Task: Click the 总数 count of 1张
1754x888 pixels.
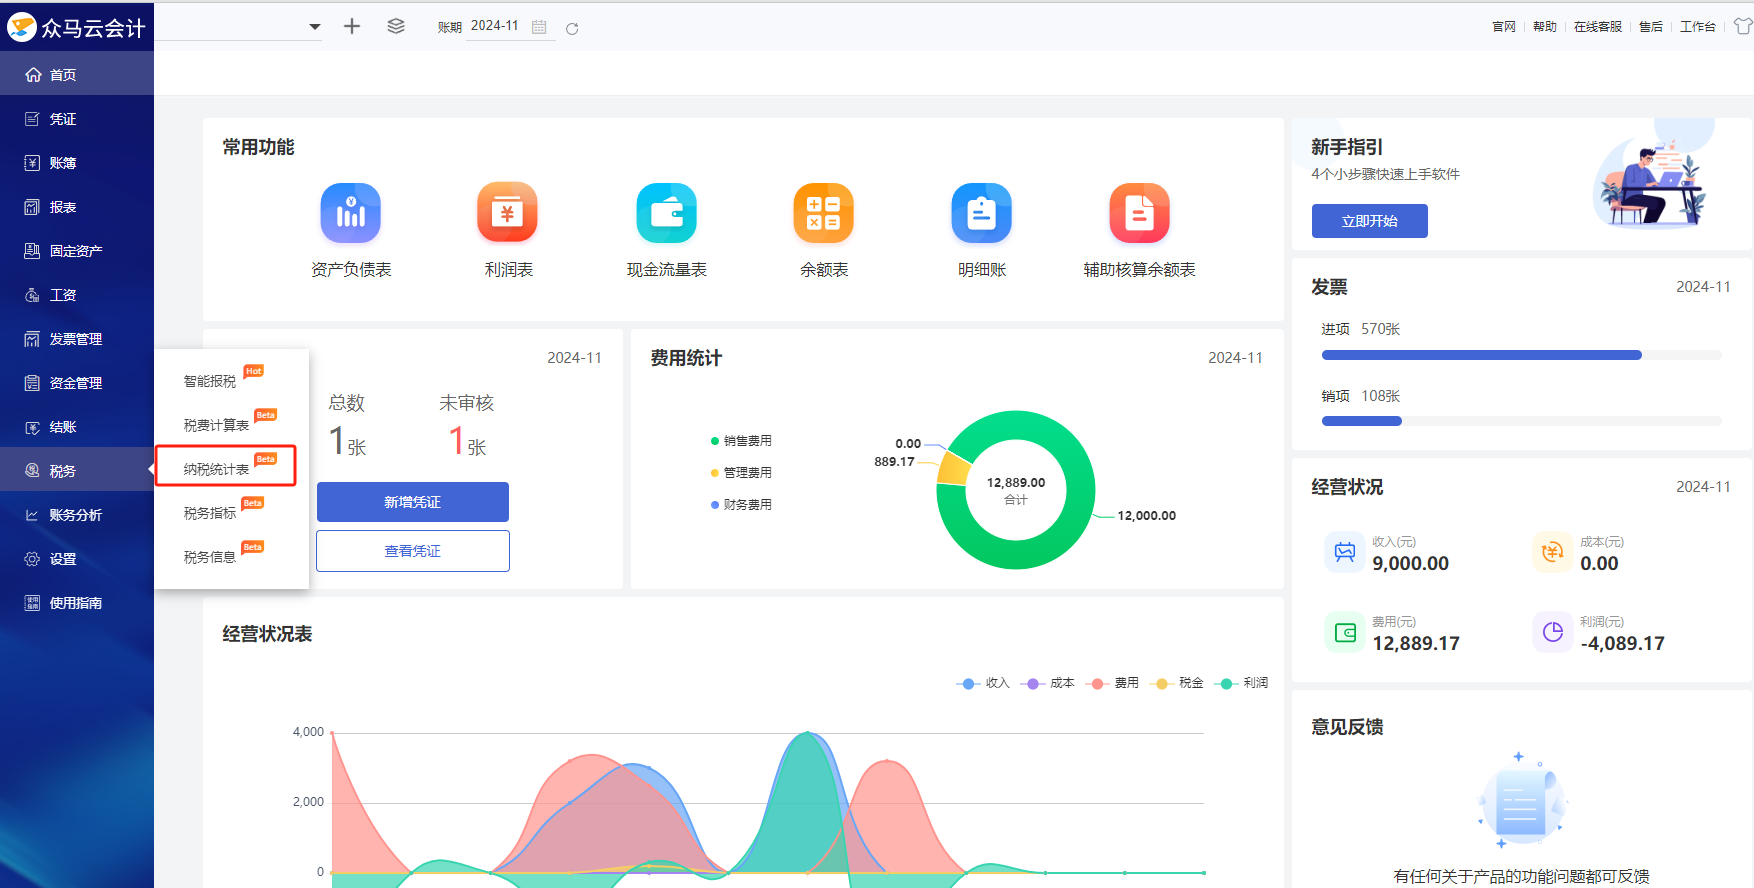Action: point(348,441)
